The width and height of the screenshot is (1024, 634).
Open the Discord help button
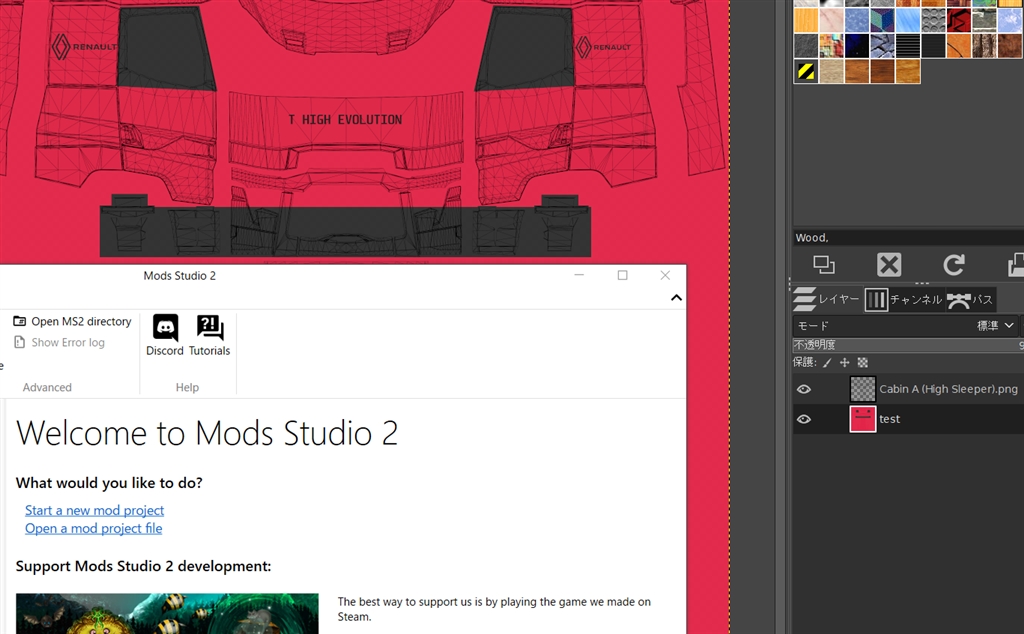pos(165,335)
